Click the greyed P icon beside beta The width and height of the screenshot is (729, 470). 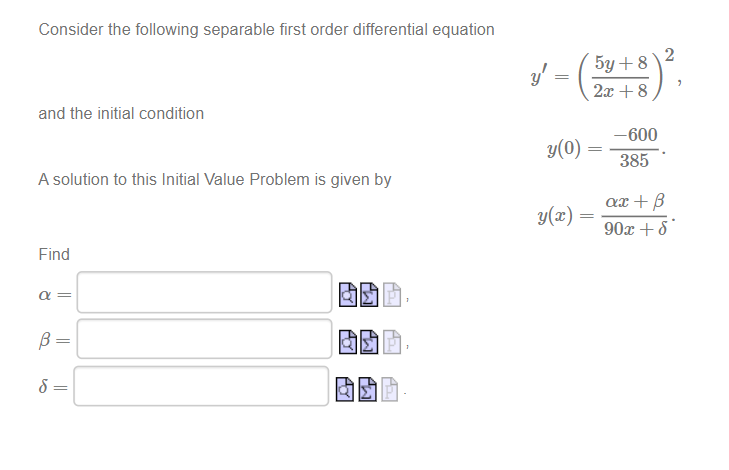(x=391, y=342)
